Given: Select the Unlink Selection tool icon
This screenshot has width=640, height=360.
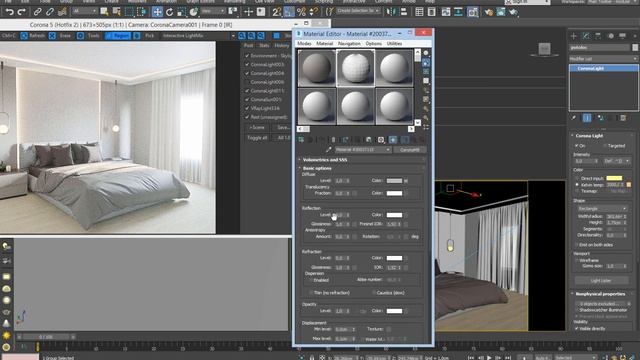Looking at the screenshot, I should [x=50, y=12].
